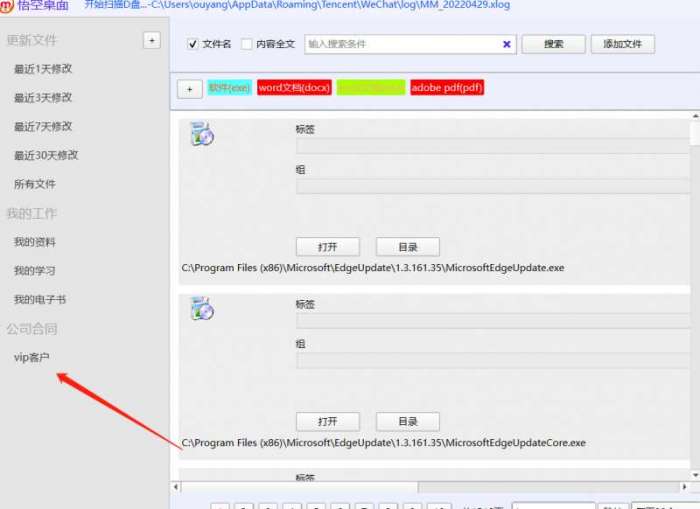Screen dimensions: 700x509
Task: Enable the 内容全文 checkbox
Action: (246, 44)
